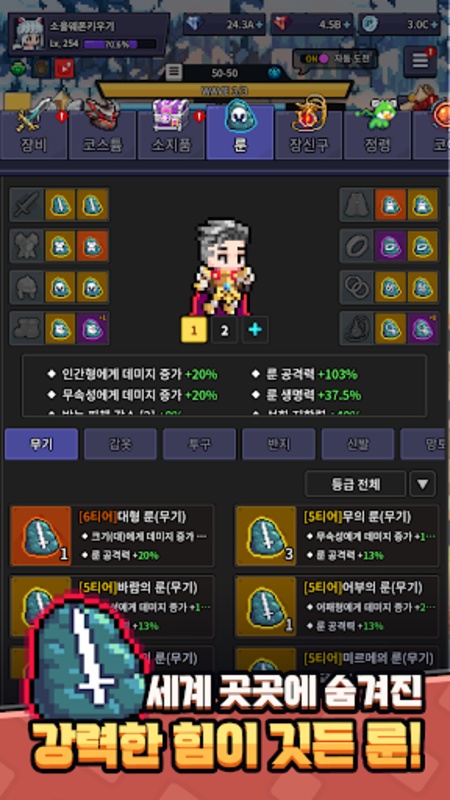Select the ring equipment slot icon
This screenshot has height=800, width=450.
pos(357,245)
